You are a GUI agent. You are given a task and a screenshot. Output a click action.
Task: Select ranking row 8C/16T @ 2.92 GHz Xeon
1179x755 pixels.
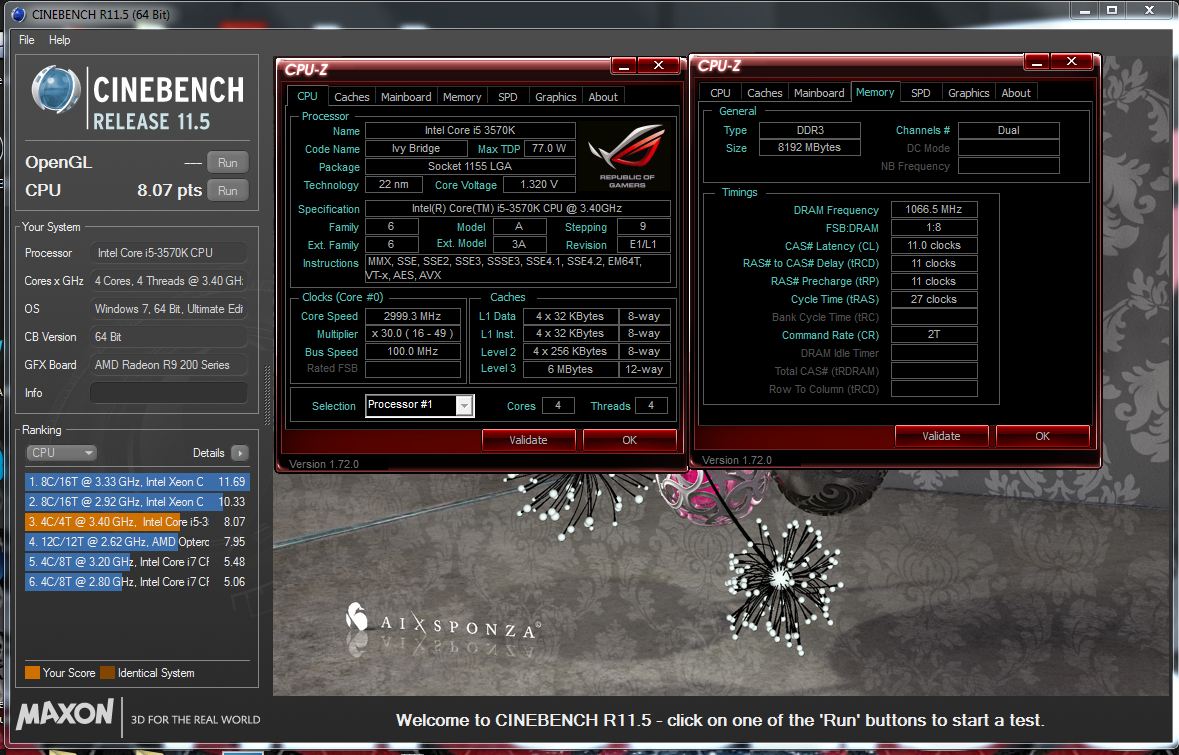(x=137, y=502)
